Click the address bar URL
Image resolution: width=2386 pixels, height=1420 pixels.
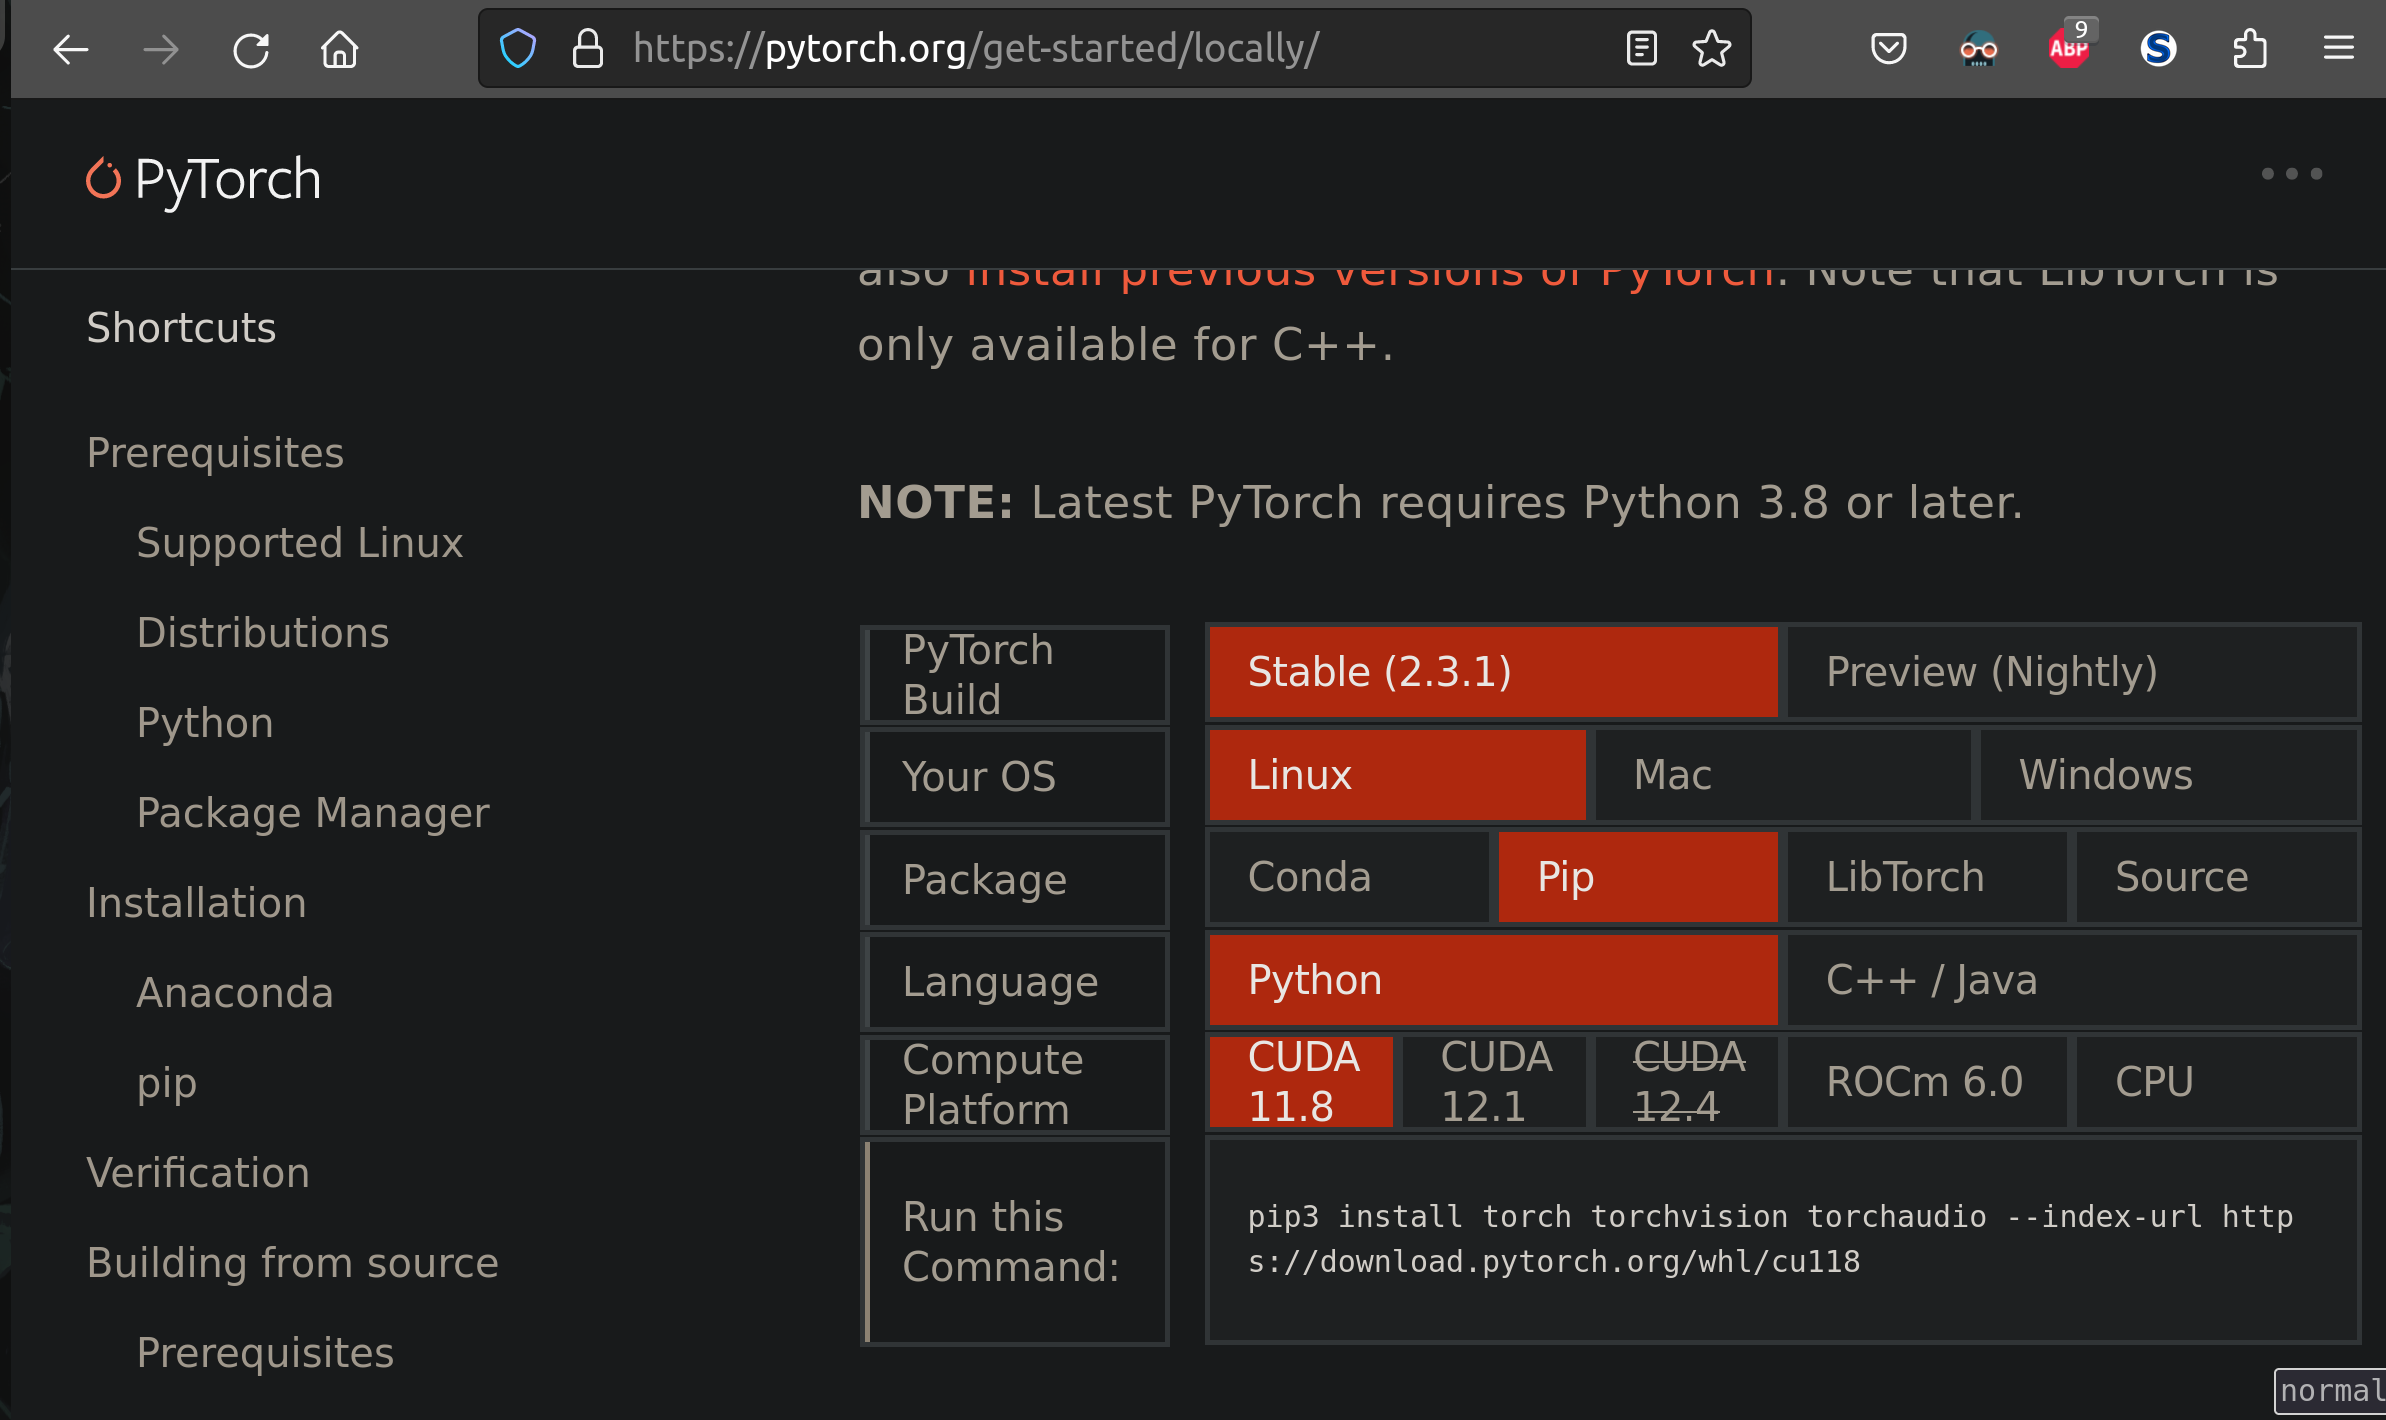[975, 48]
